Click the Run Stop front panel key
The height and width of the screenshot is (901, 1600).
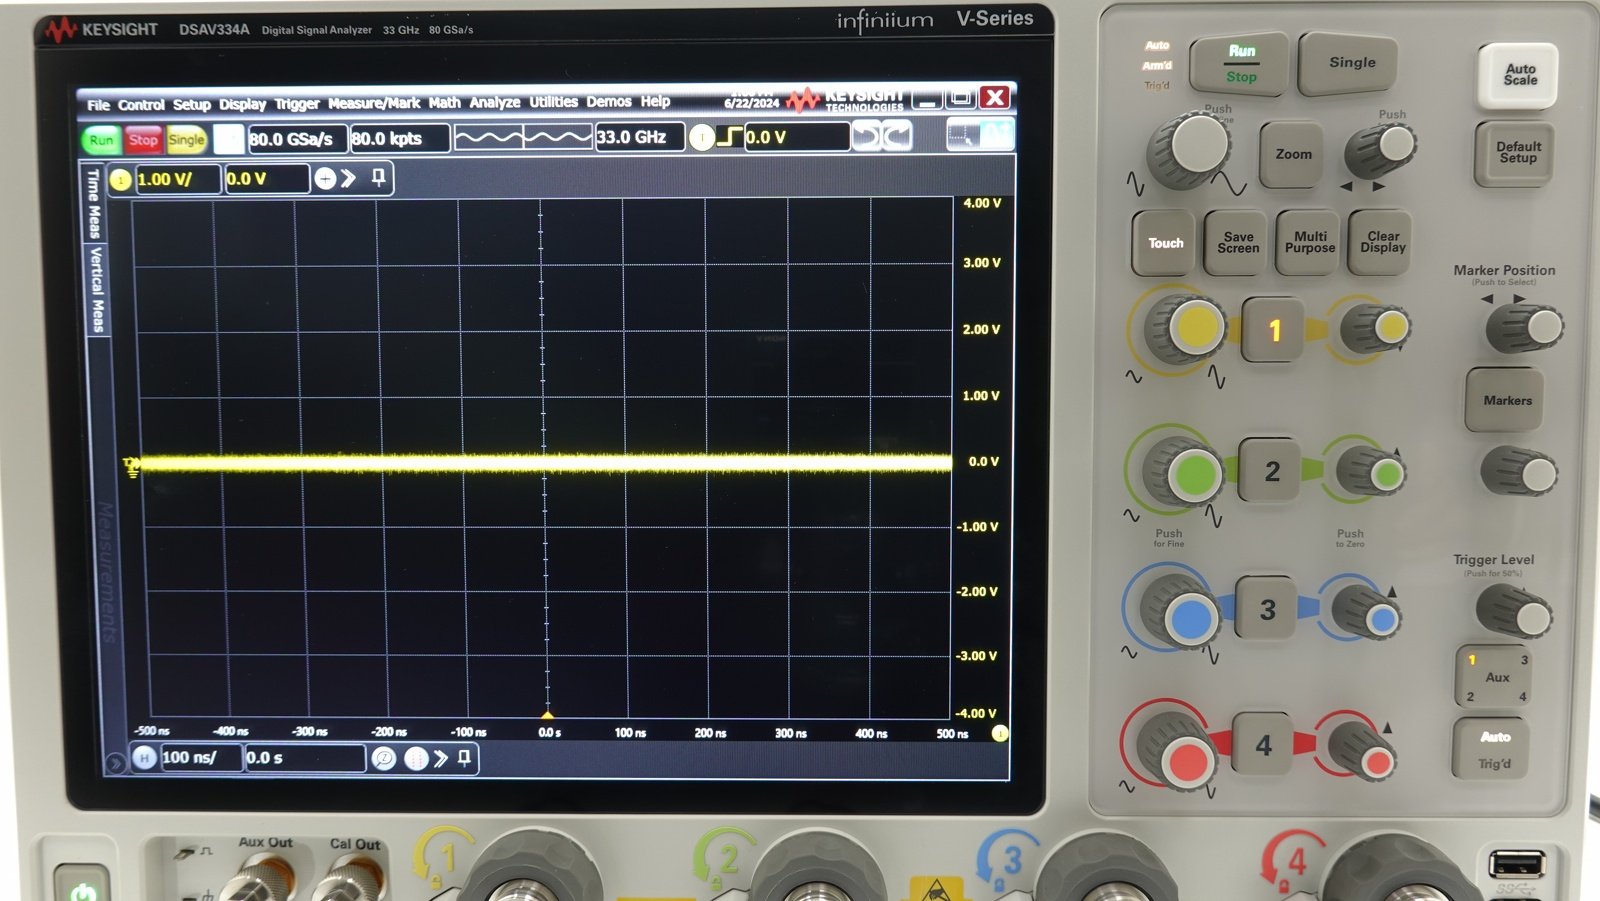(1241, 63)
